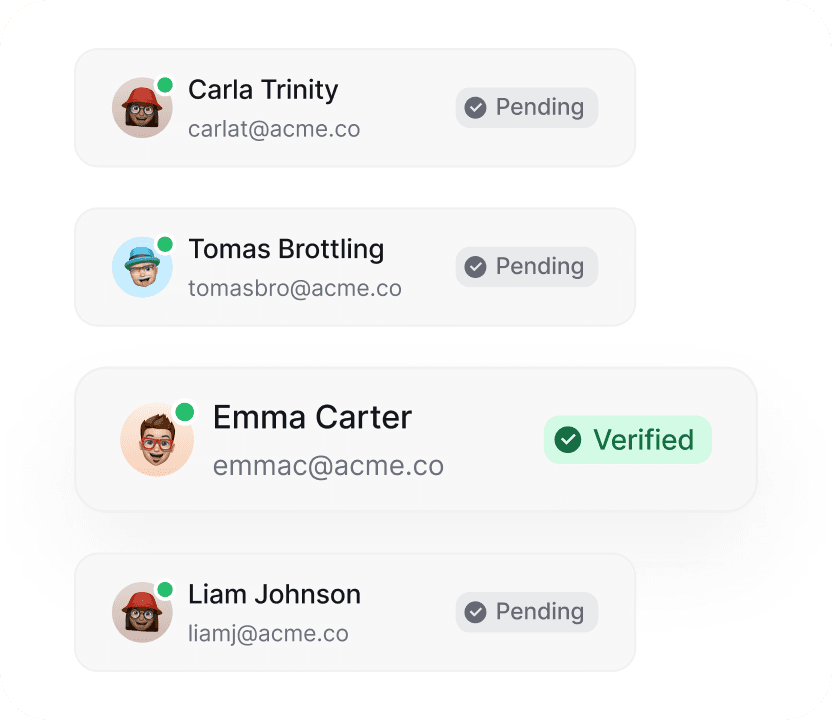Open the carlat@acme.co email address
Image resolution: width=832 pixels, height=720 pixels.
click(x=274, y=129)
